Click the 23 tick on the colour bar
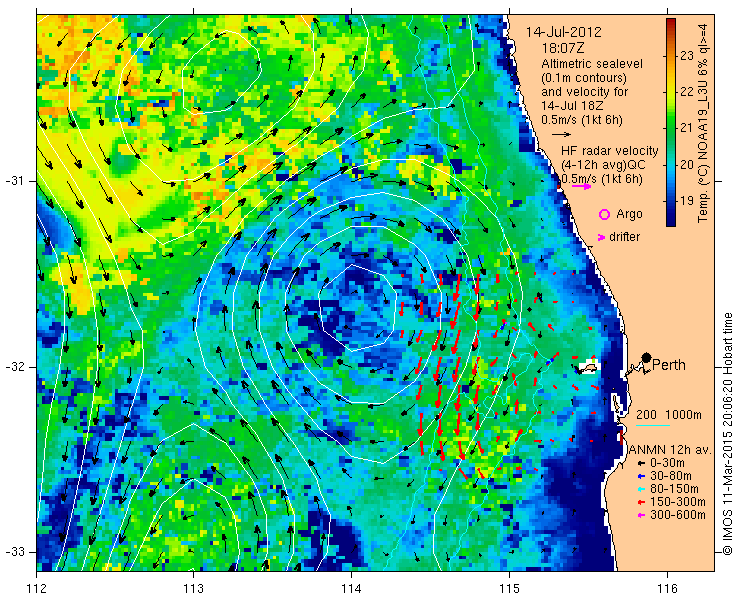Image resolution: width=740 pixels, height=600 pixels. 687,56
